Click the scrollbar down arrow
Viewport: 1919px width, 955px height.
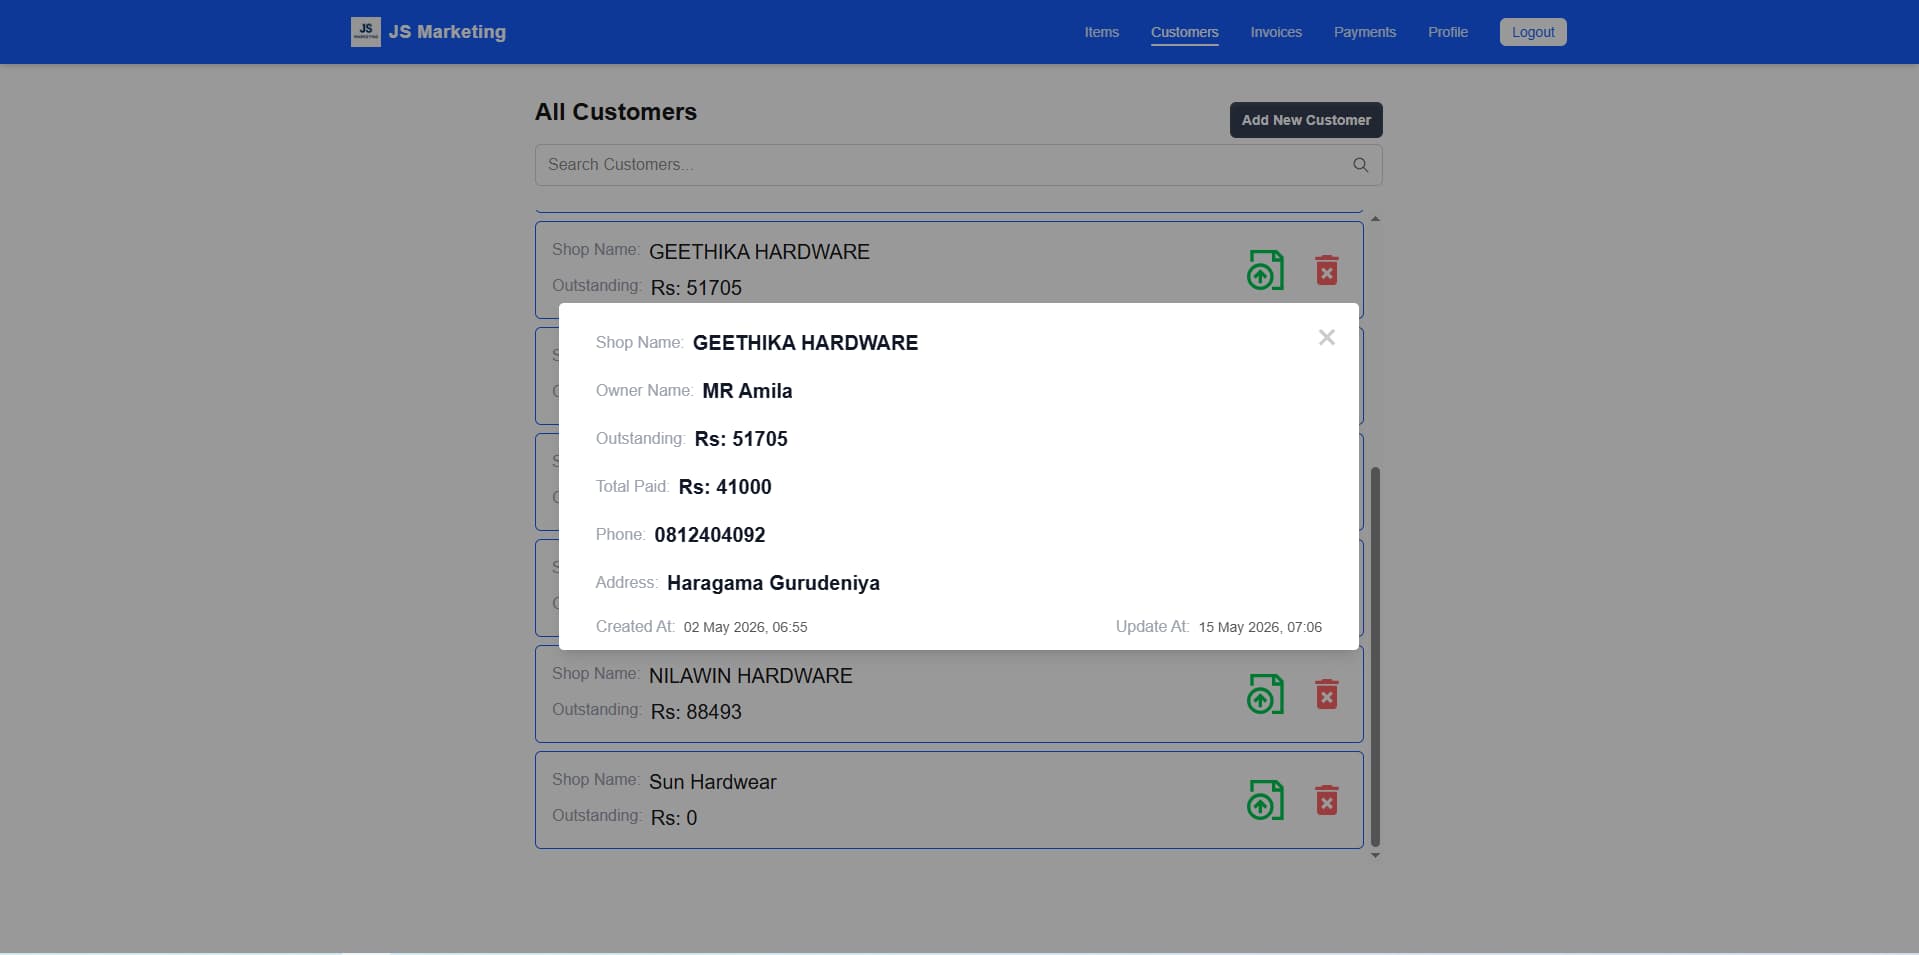click(x=1375, y=856)
